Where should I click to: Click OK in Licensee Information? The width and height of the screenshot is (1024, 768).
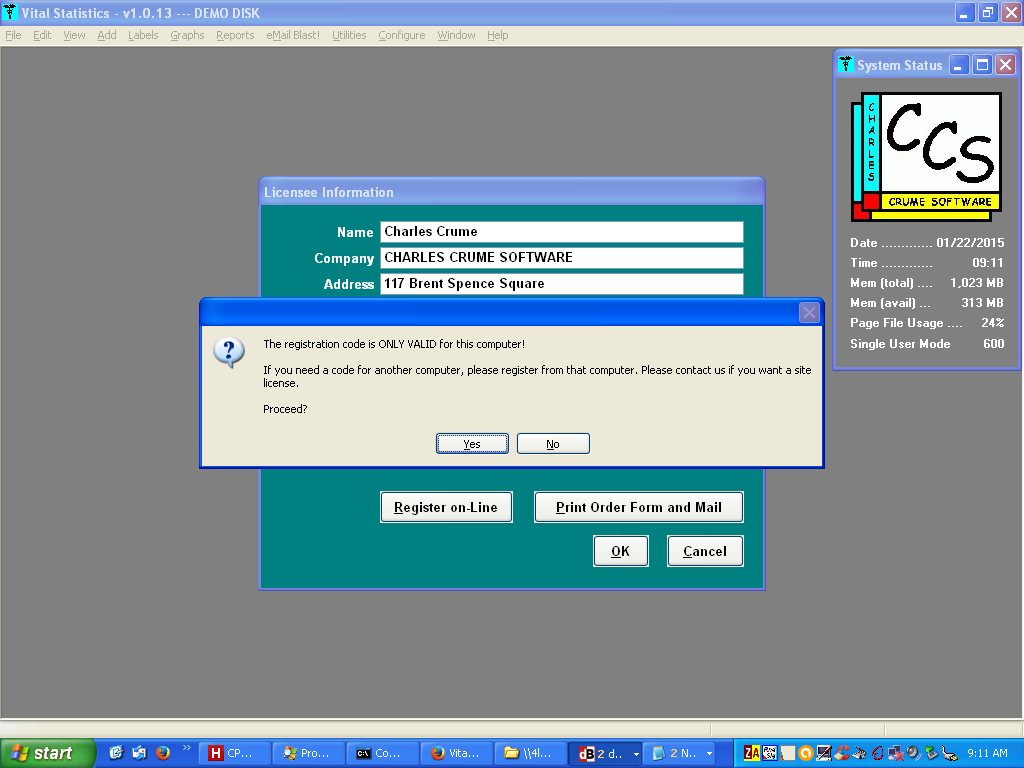click(620, 551)
